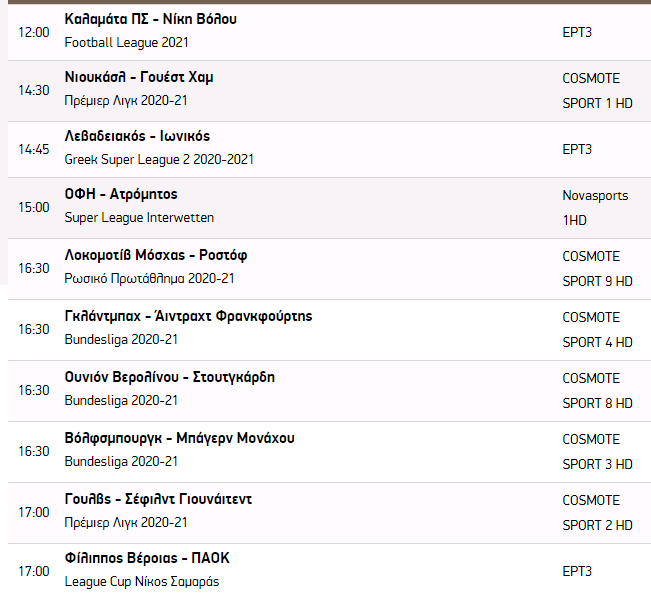Image resolution: width=651 pixels, height=598 pixels.
Task: Open Γκλάντμπαχ - Άιντραχτ Φρανκφούρτης match
Action: 188,316
